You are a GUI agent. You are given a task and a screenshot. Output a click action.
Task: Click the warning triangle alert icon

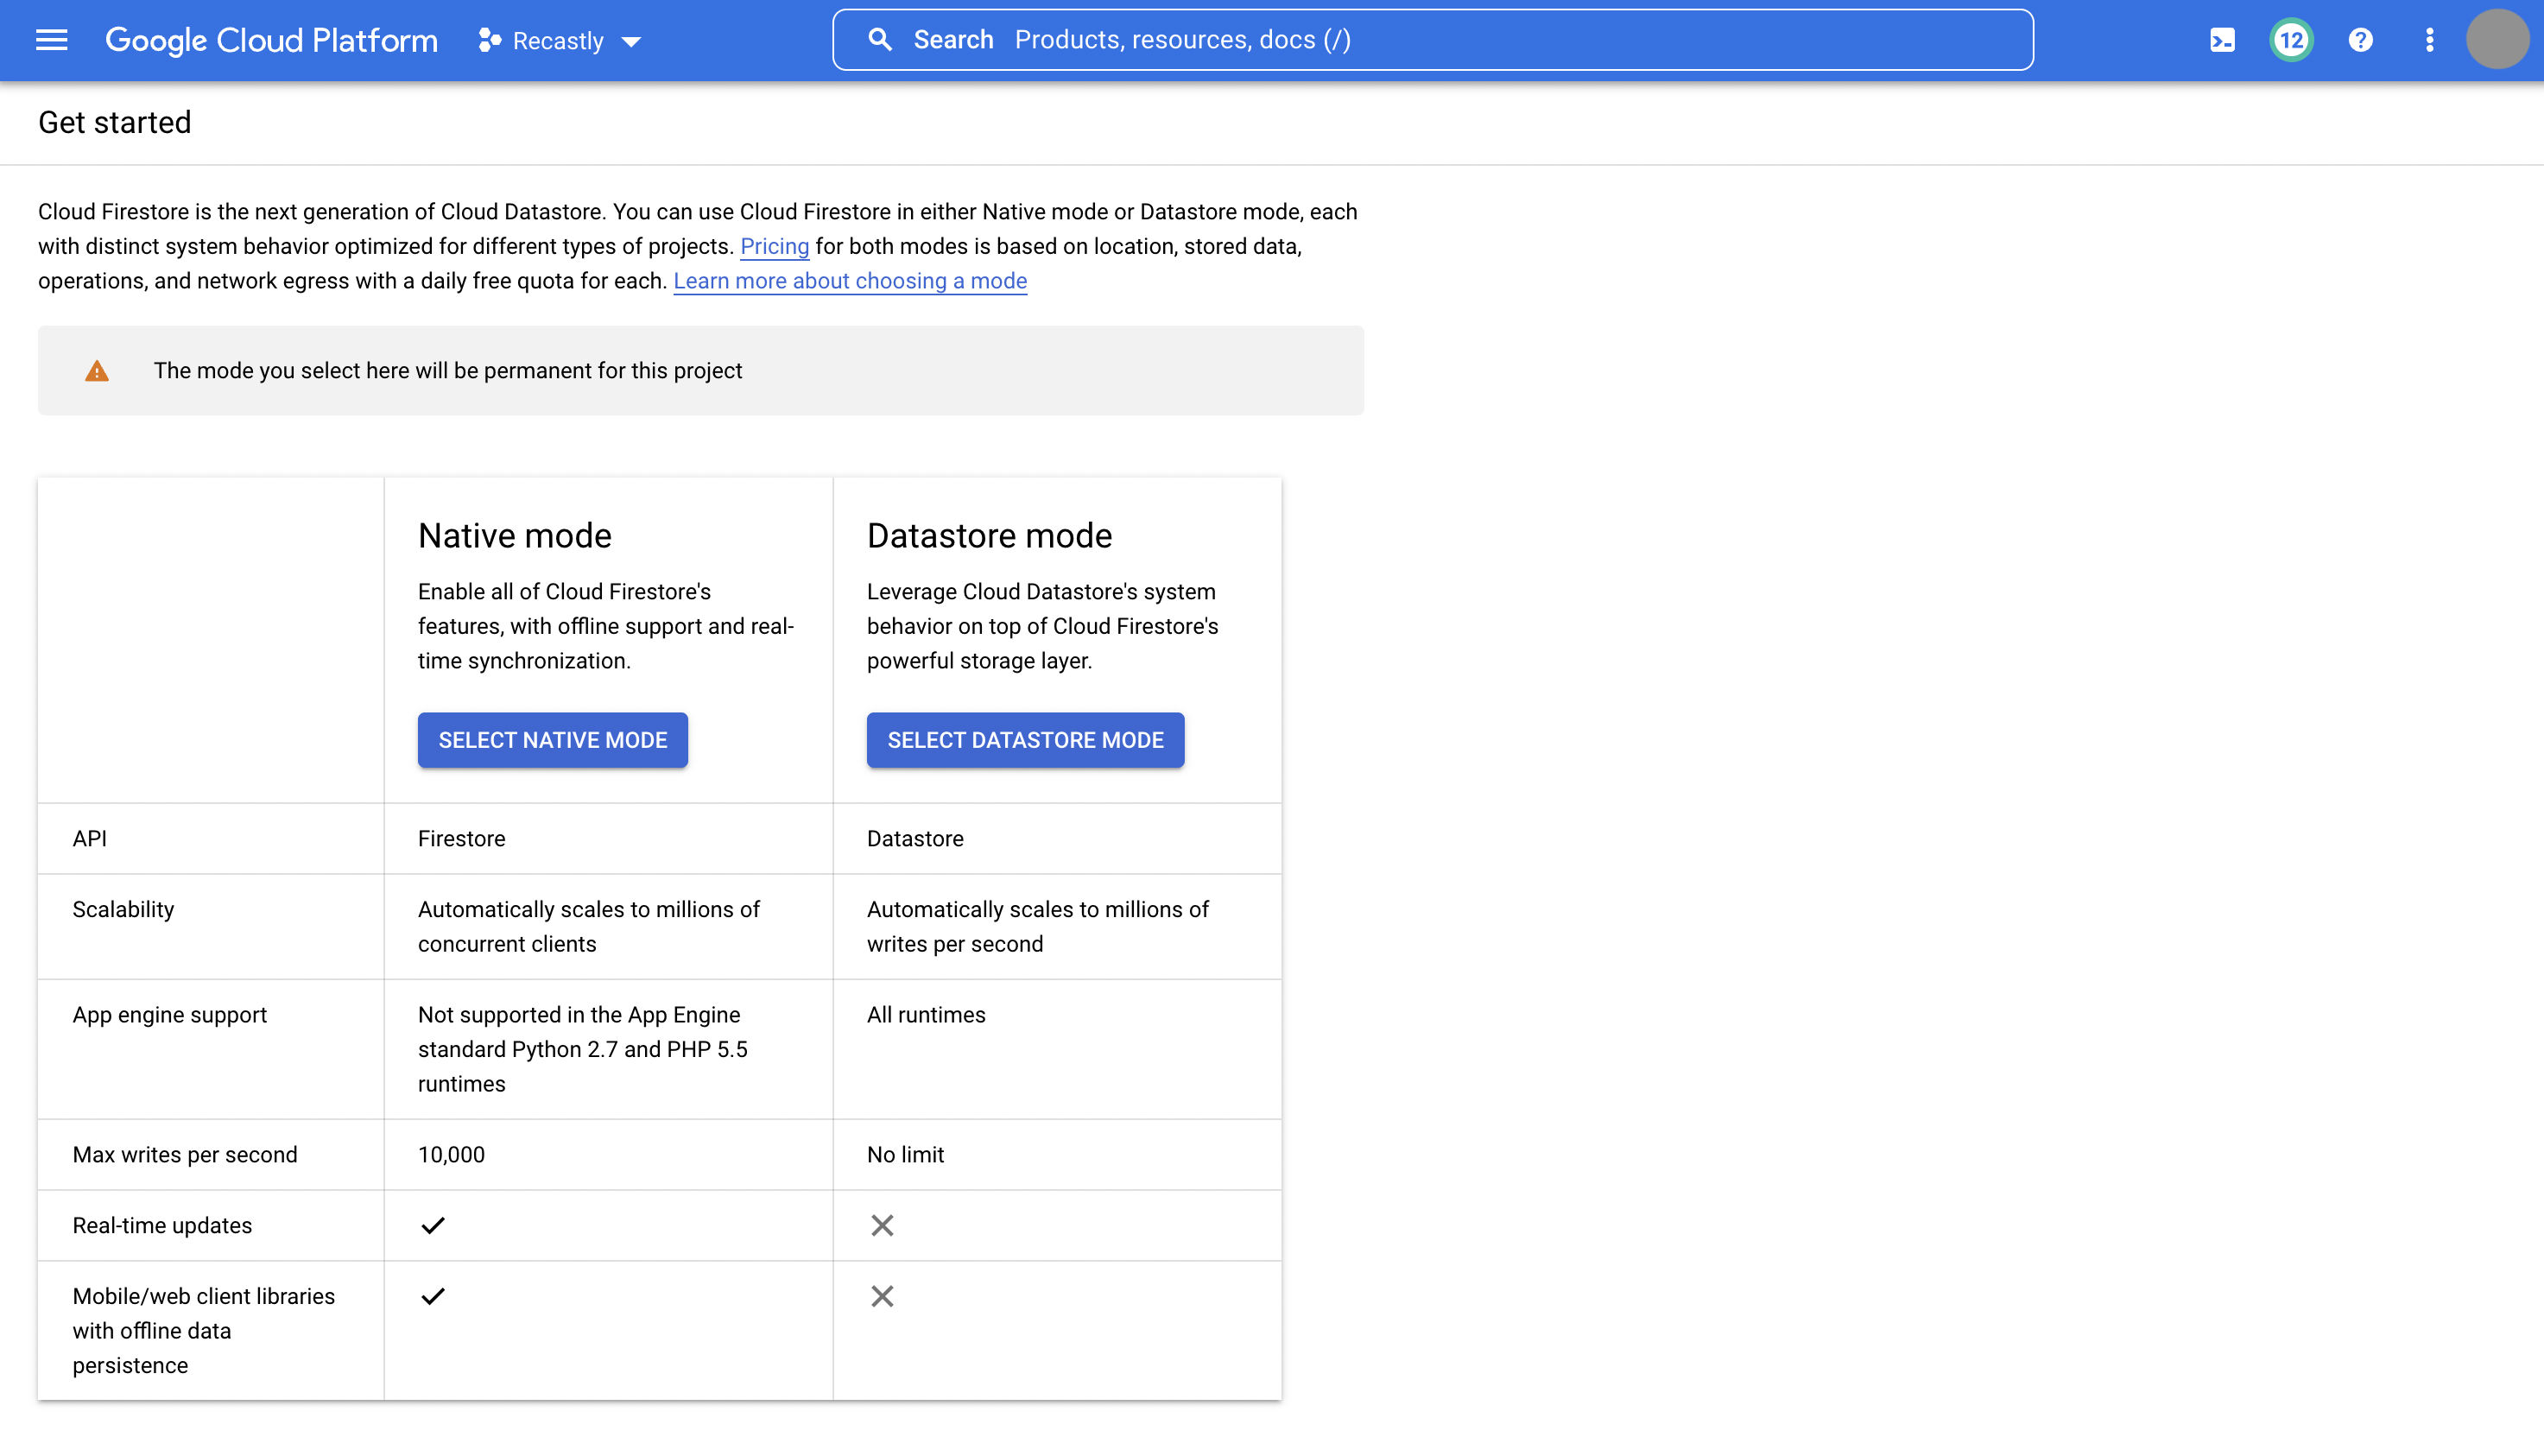point(98,370)
